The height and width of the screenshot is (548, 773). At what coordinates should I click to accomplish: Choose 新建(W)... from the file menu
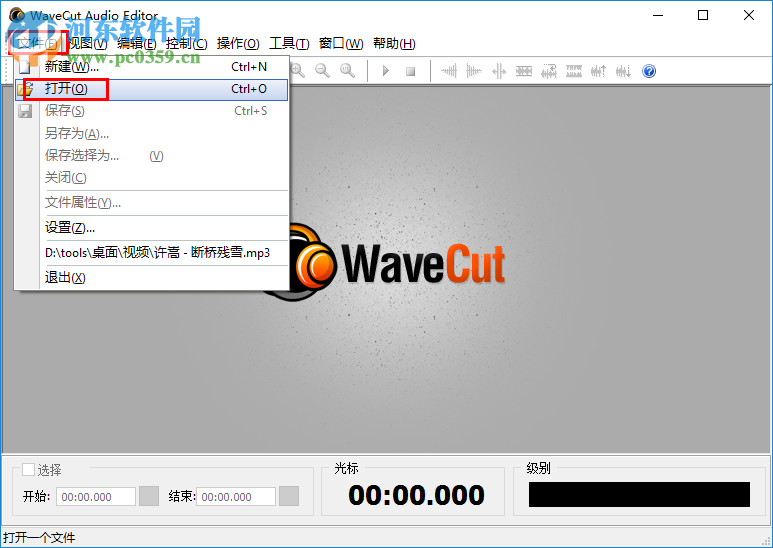[x=151, y=67]
